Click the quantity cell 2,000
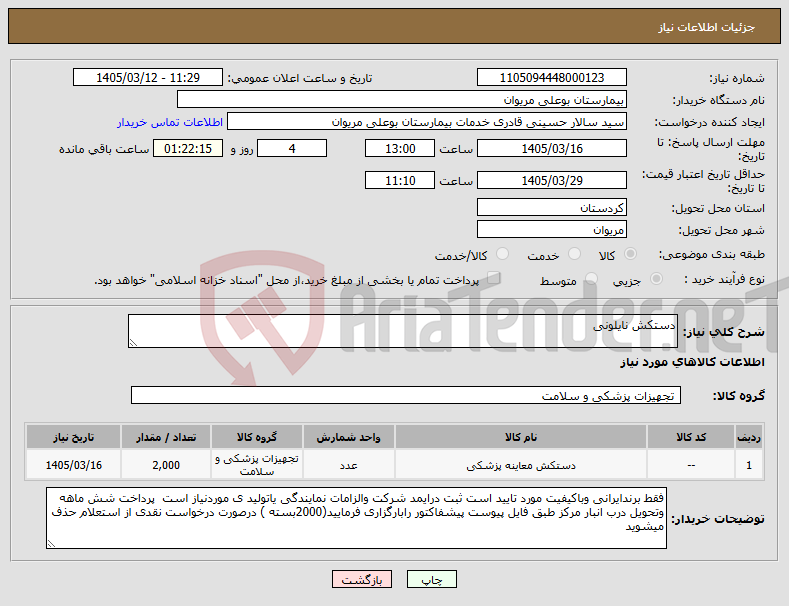 166,465
